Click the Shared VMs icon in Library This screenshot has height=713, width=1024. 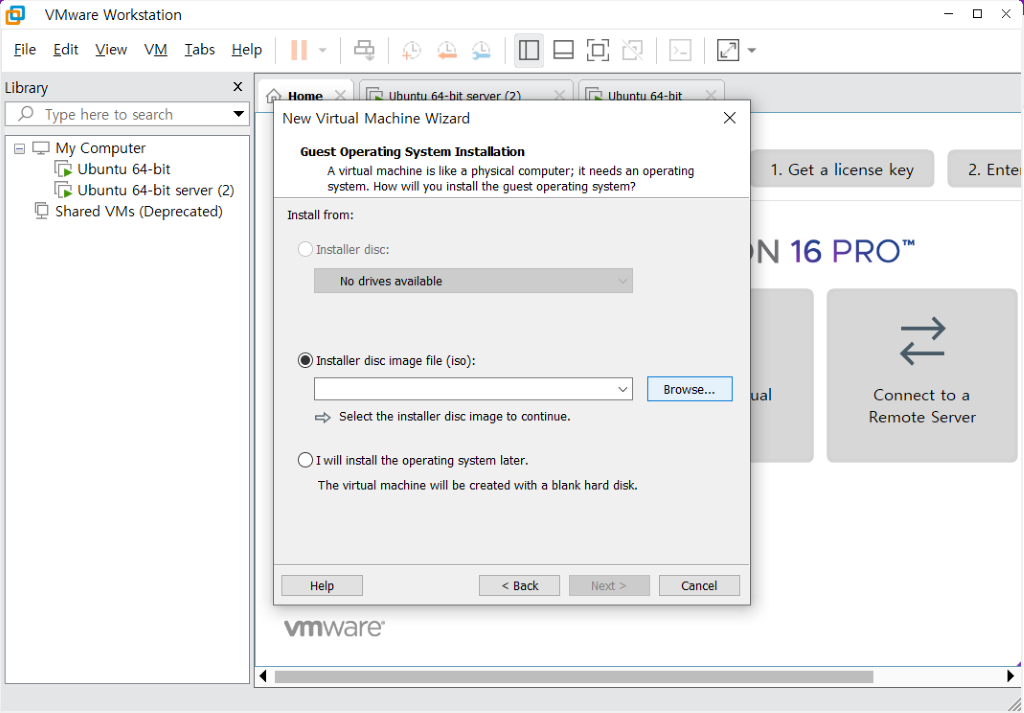pos(42,212)
